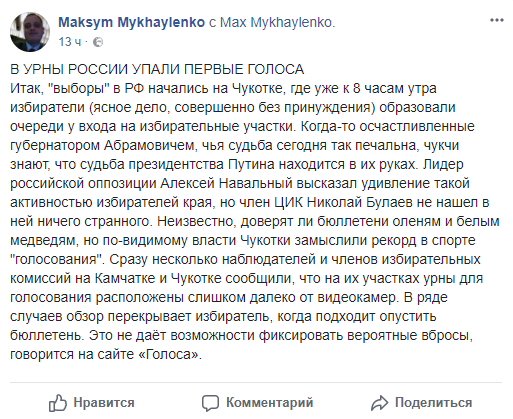The height and width of the screenshot is (419, 513).
Task: Click the Нравится label
Action: pyautogui.click(x=104, y=403)
